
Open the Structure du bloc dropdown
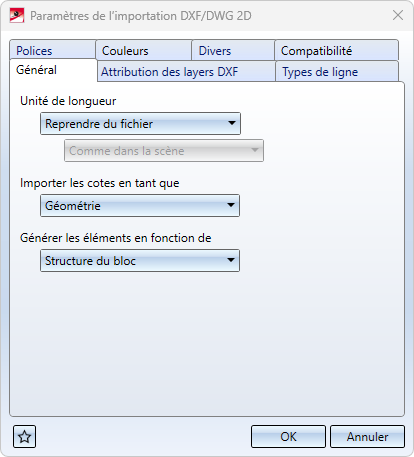tap(140, 261)
